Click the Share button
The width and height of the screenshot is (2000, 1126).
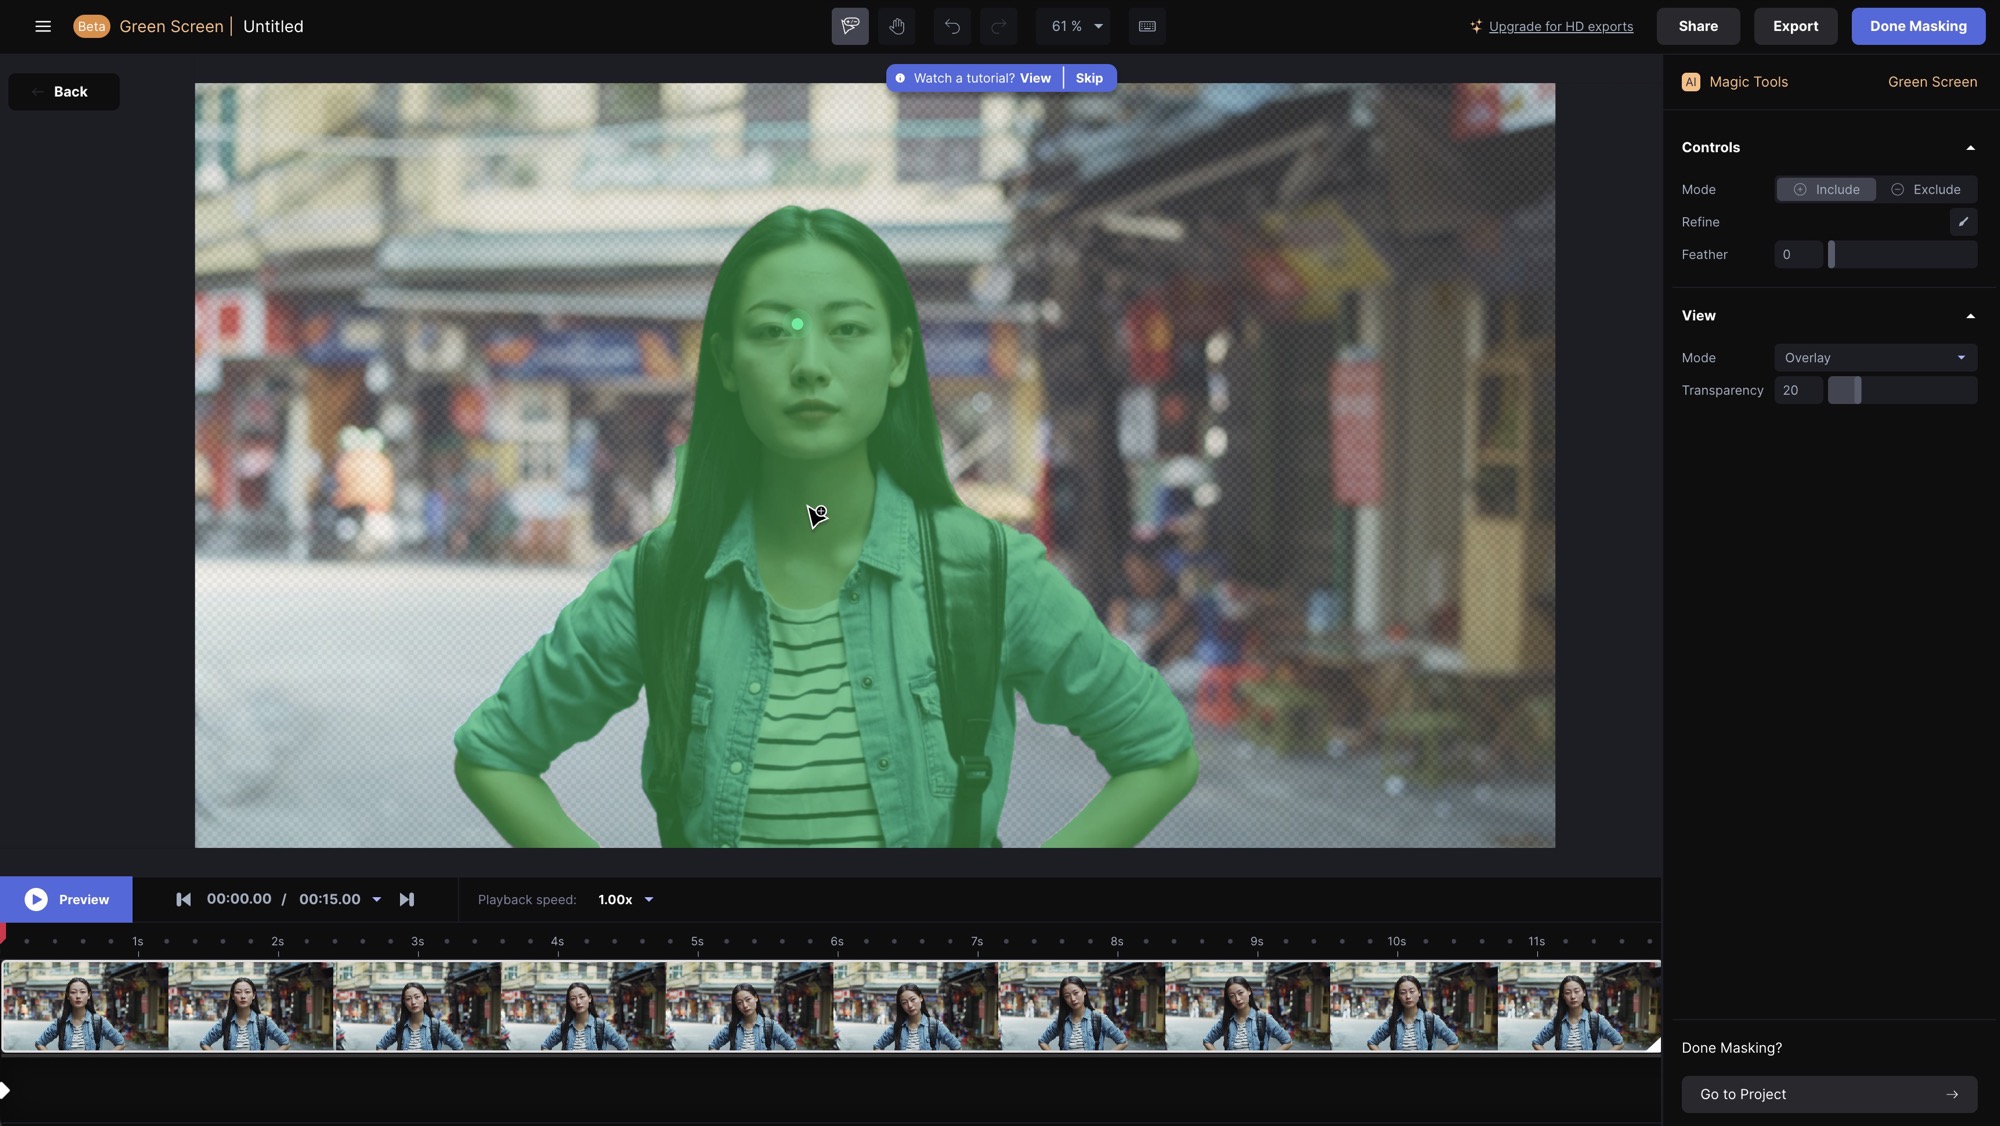pyautogui.click(x=1698, y=26)
